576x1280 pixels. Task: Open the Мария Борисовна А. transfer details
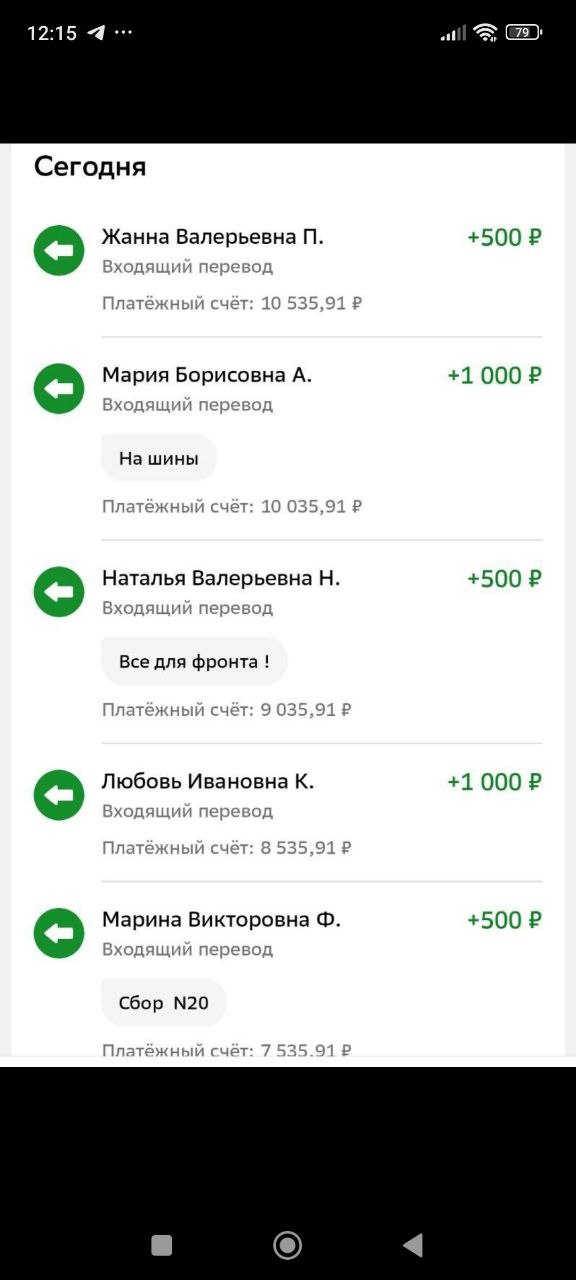(288, 439)
